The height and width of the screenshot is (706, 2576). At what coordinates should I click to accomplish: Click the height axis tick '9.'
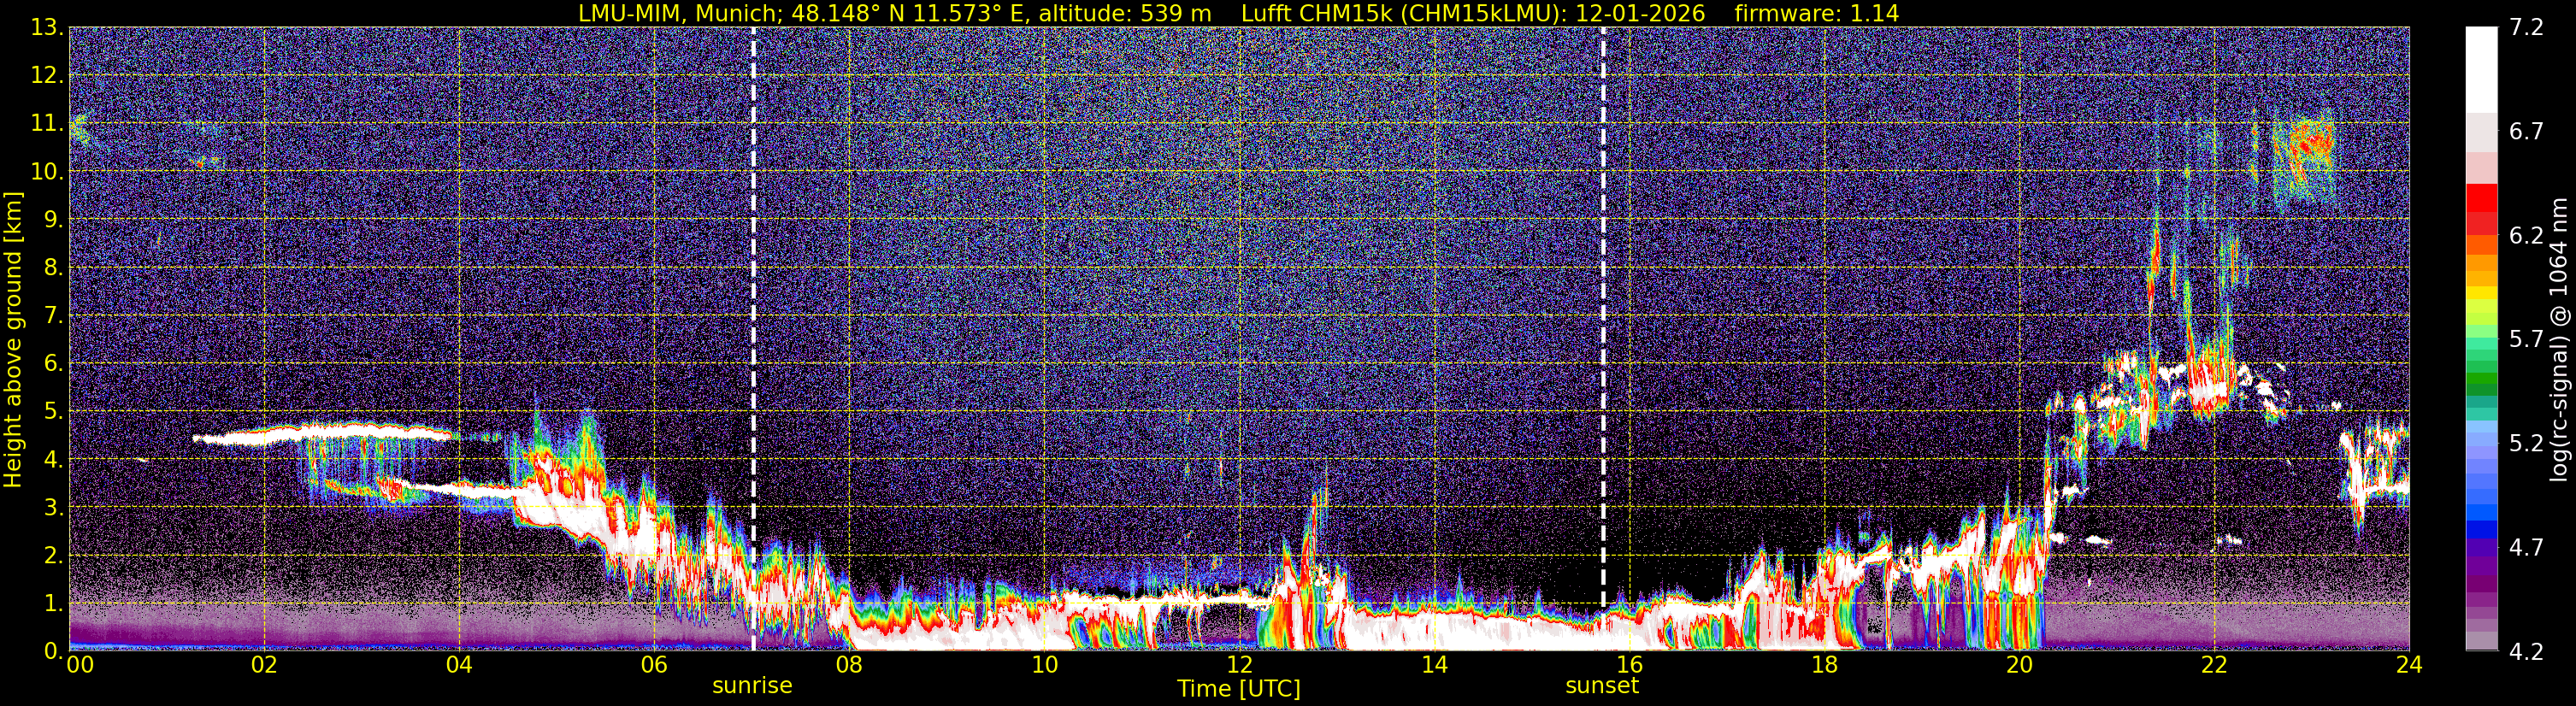53,220
